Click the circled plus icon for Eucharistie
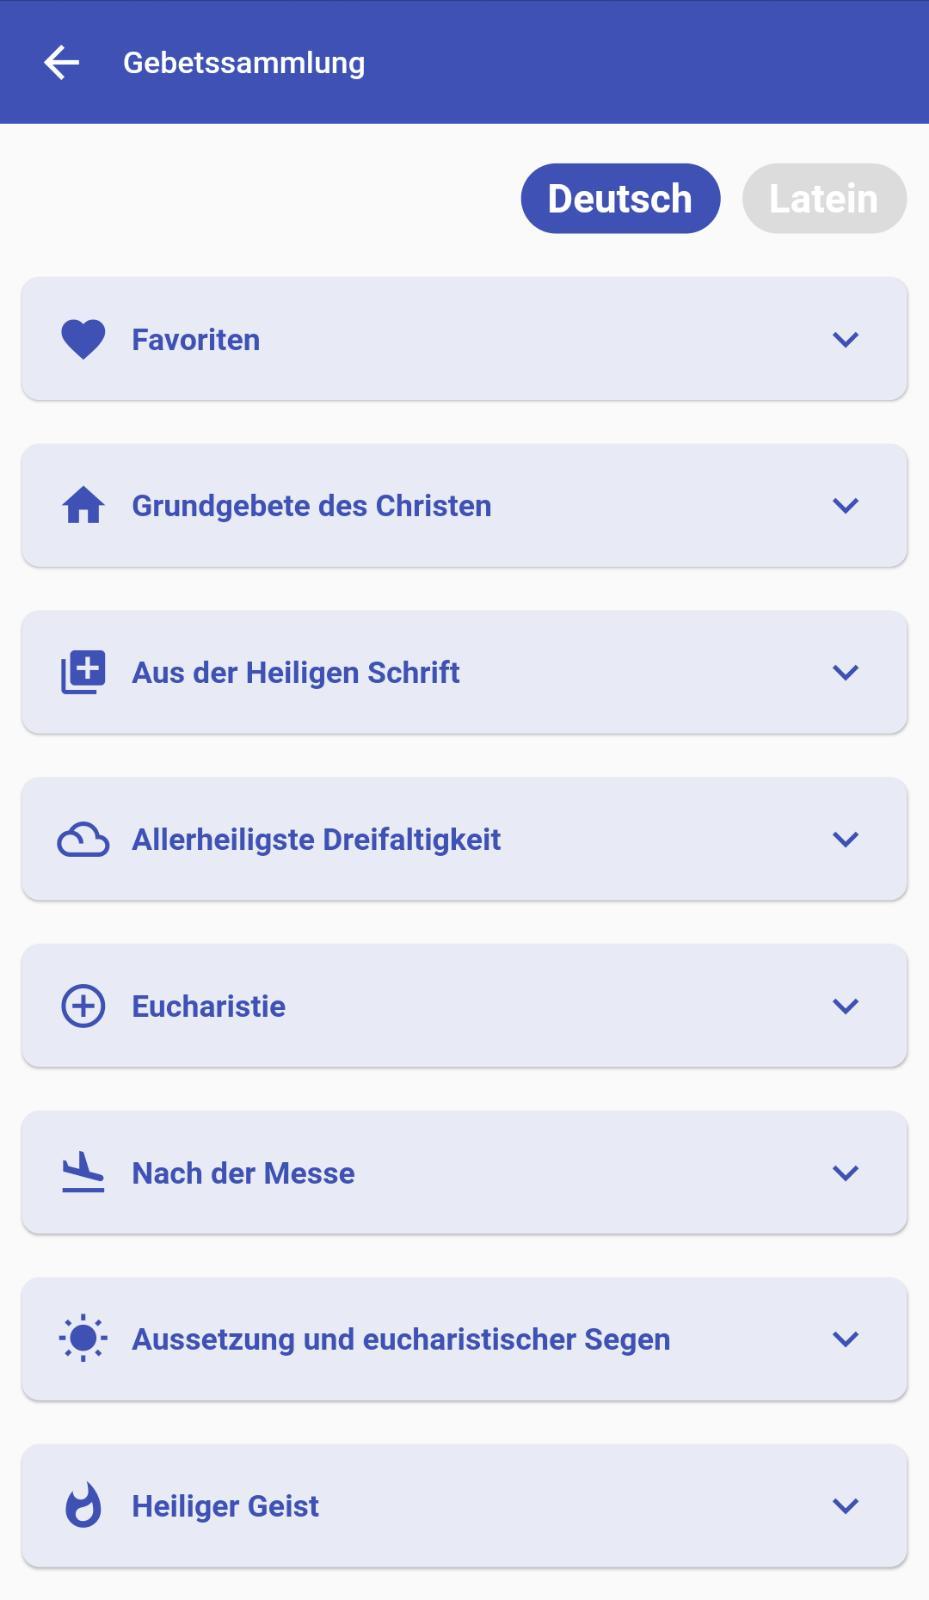This screenshot has width=929, height=1600. tap(83, 1006)
